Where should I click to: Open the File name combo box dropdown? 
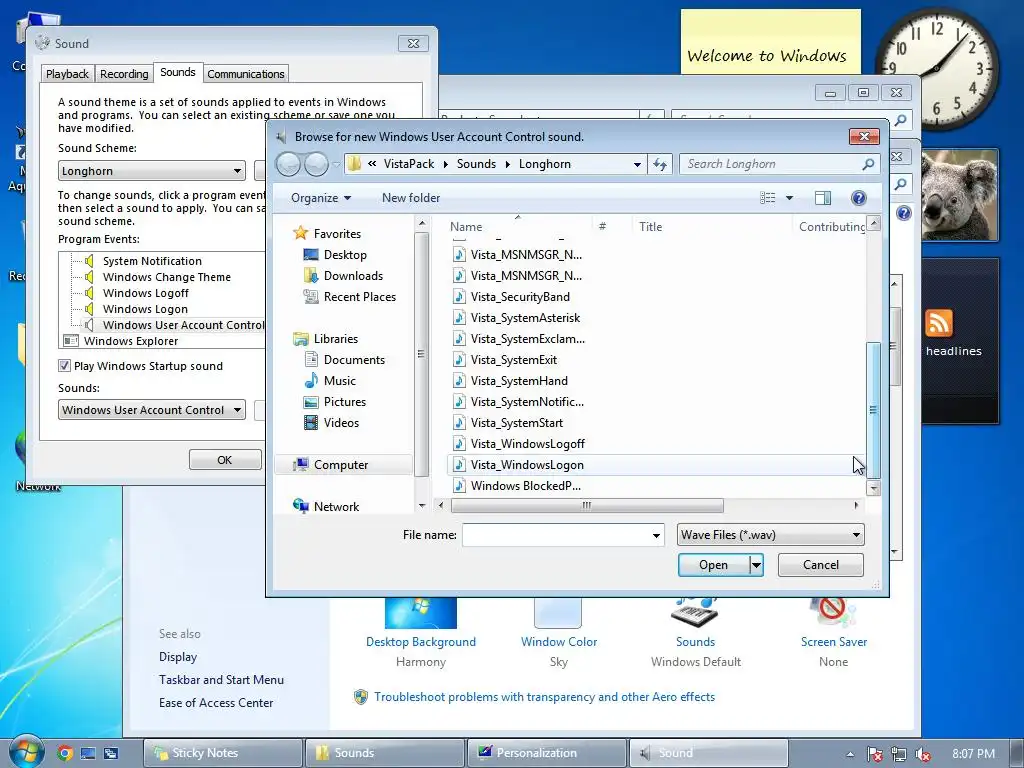click(656, 536)
